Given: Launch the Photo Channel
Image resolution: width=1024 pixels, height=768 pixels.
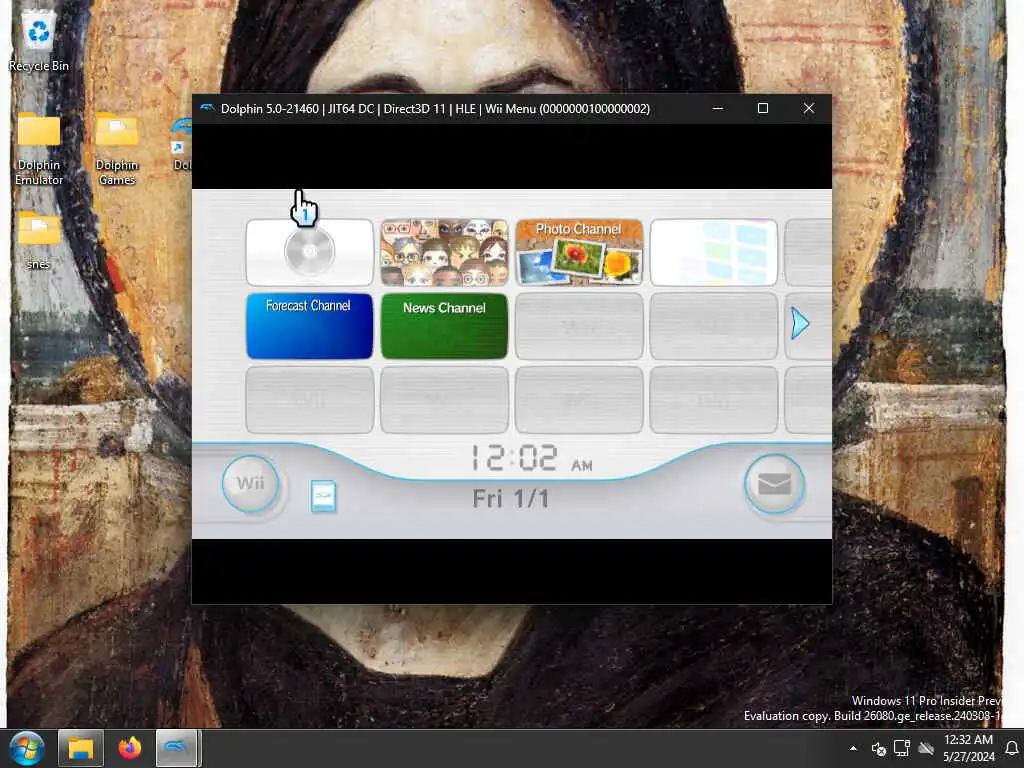Looking at the screenshot, I should pos(579,252).
